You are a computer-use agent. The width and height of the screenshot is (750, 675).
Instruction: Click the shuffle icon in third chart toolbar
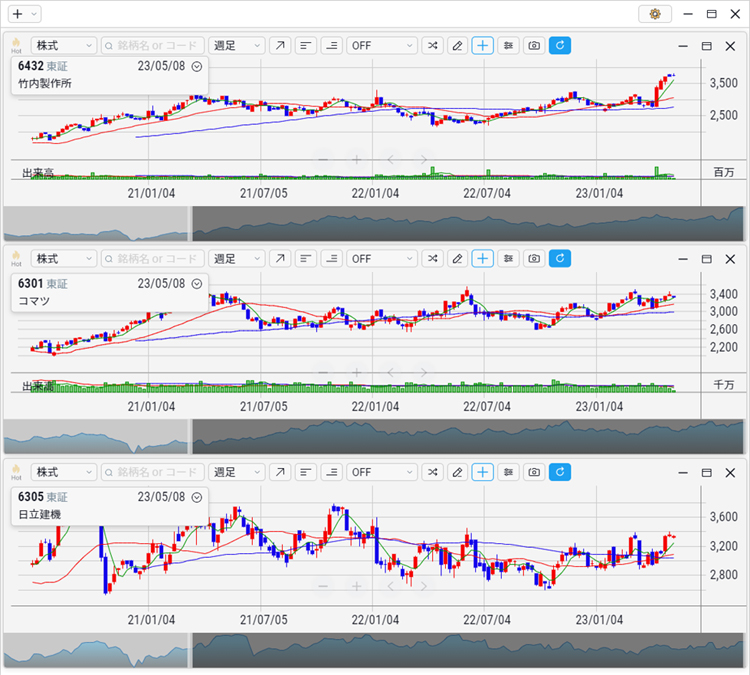[x=432, y=472]
